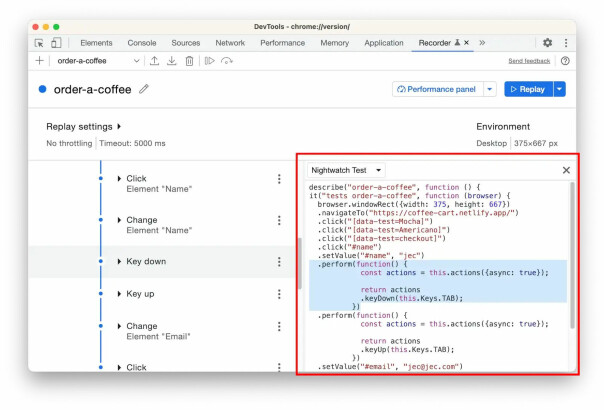Click the steps list vertical scrollbar
The height and width of the screenshot is (410, 604).
(x=300, y=263)
